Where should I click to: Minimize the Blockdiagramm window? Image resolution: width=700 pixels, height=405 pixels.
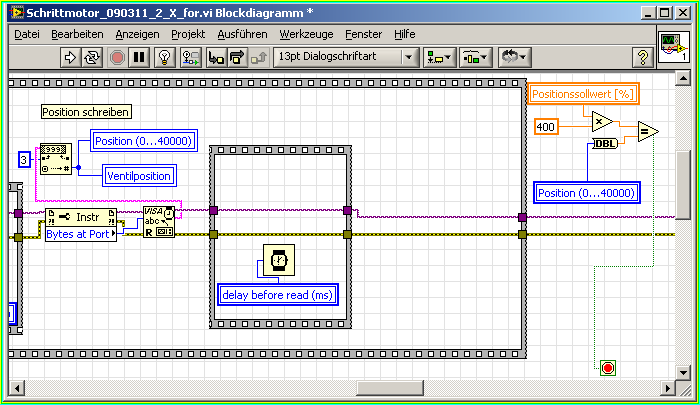(x=648, y=13)
